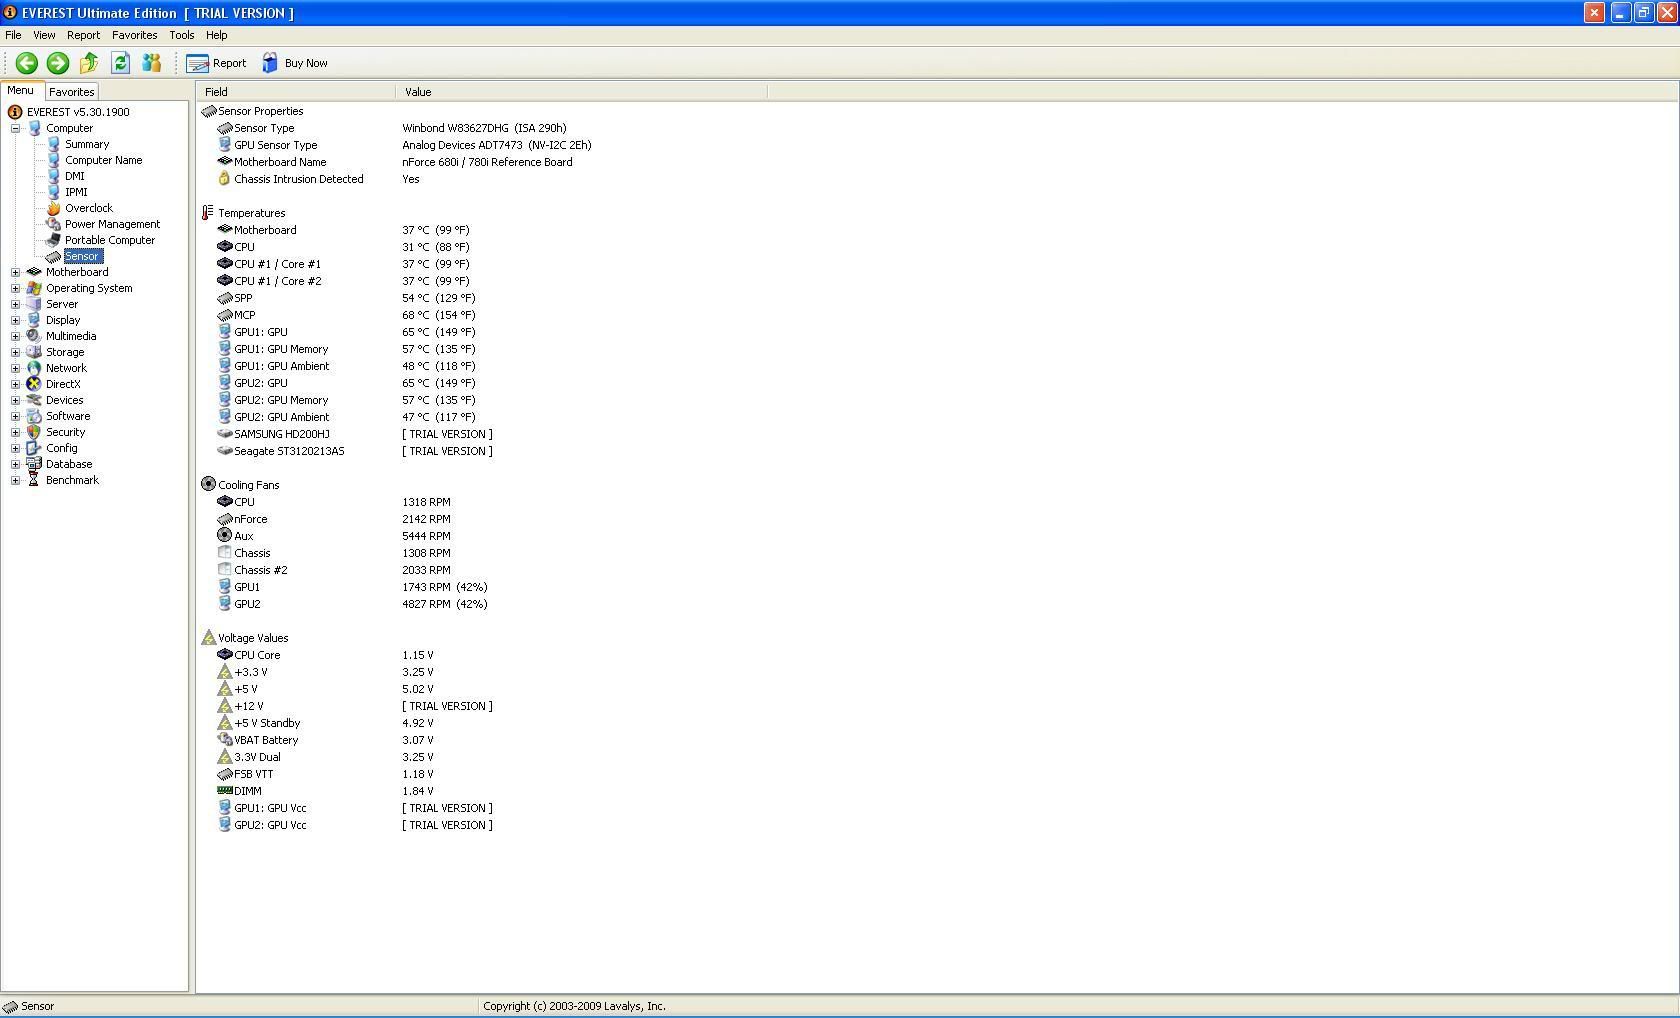The width and height of the screenshot is (1680, 1018).
Task: Select Portable Computer in the tree
Action: (110, 240)
